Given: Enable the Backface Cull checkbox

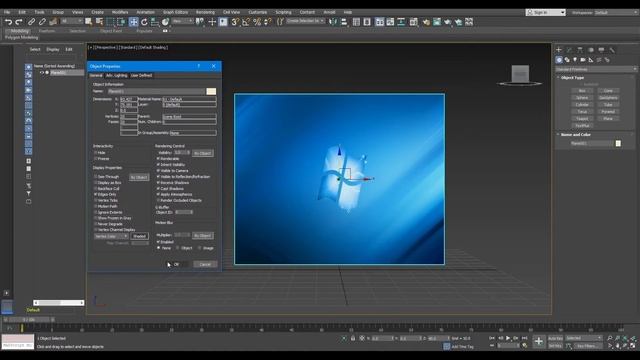Looking at the screenshot, I should (96, 189).
